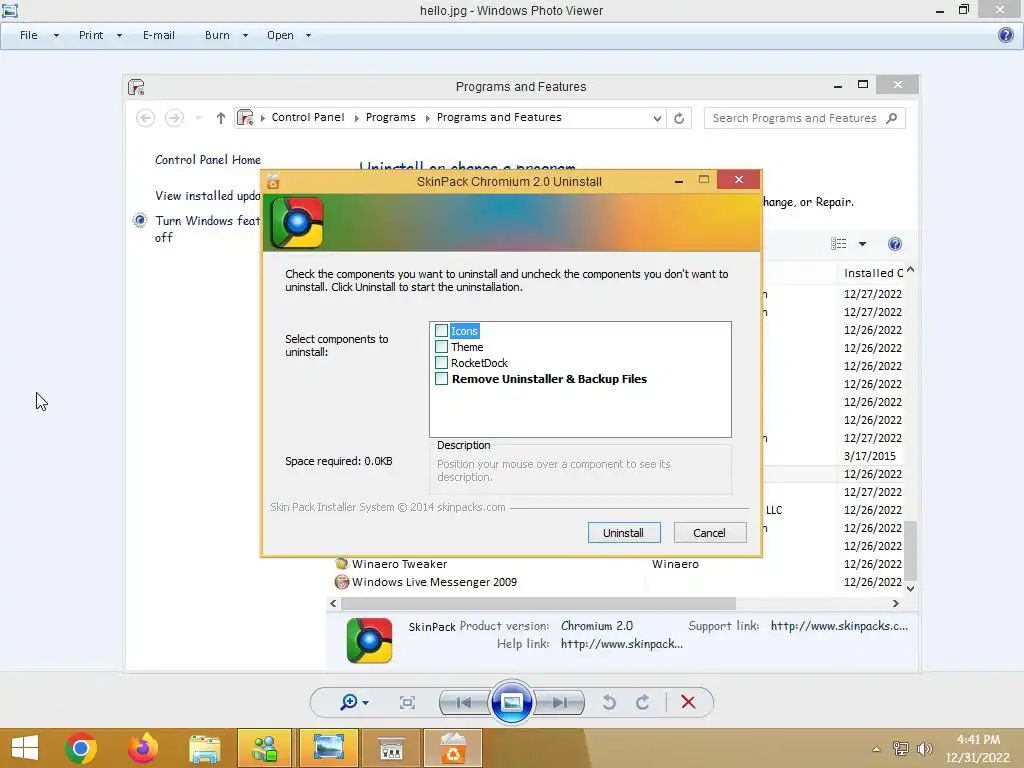Open volume speaker tray icon
Screen dimensions: 1024x768
tap(924, 749)
